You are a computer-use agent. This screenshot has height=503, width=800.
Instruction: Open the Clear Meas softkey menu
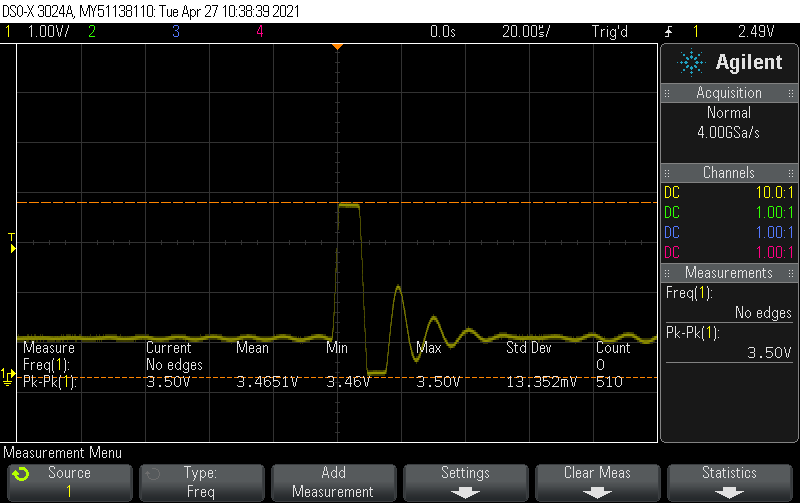pyautogui.click(x=597, y=483)
